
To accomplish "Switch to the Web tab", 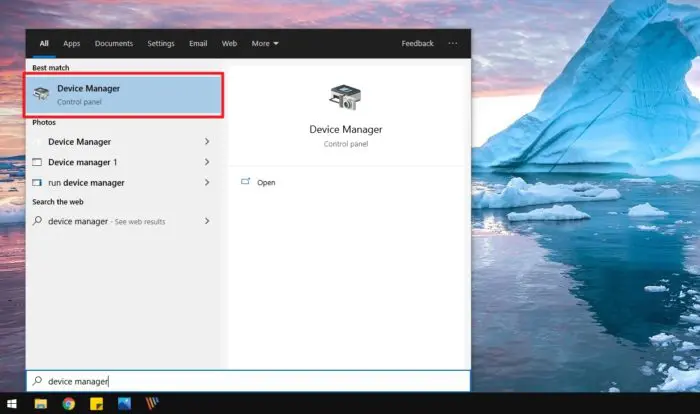I will pyautogui.click(x=229, y=43).
